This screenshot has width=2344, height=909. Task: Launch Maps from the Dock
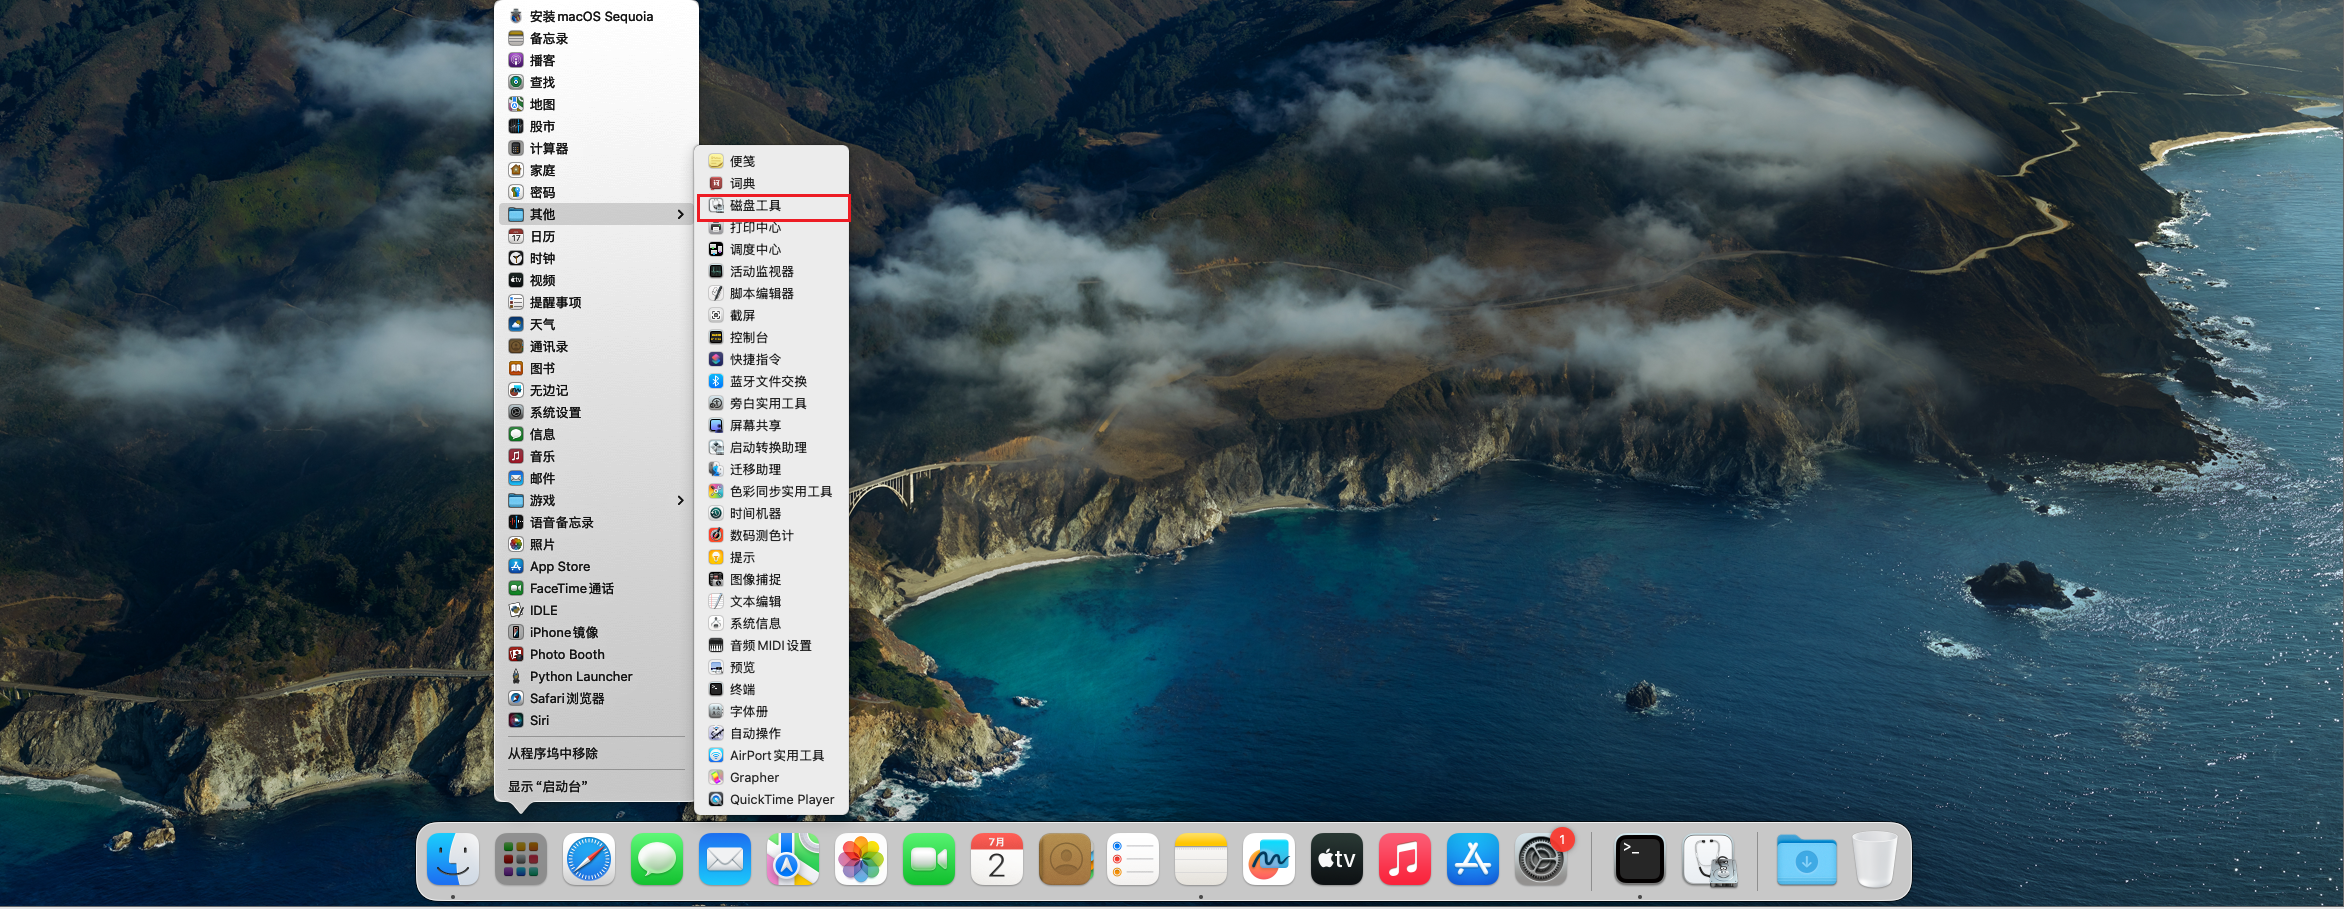(793, 859)
